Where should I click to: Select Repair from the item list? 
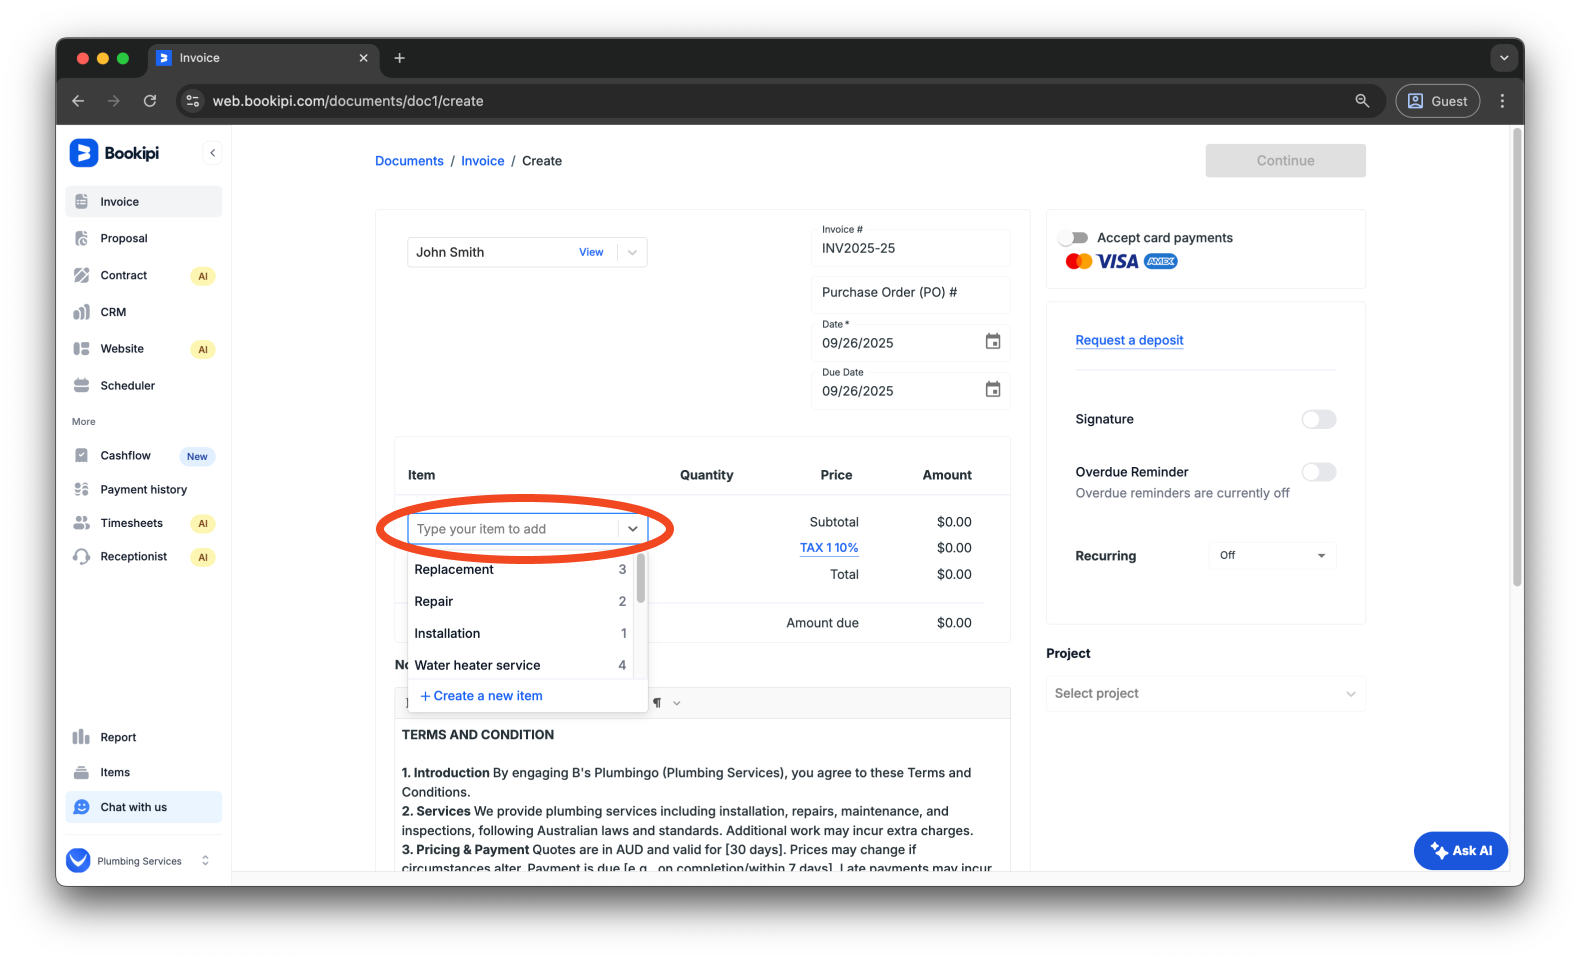[520, 601]
